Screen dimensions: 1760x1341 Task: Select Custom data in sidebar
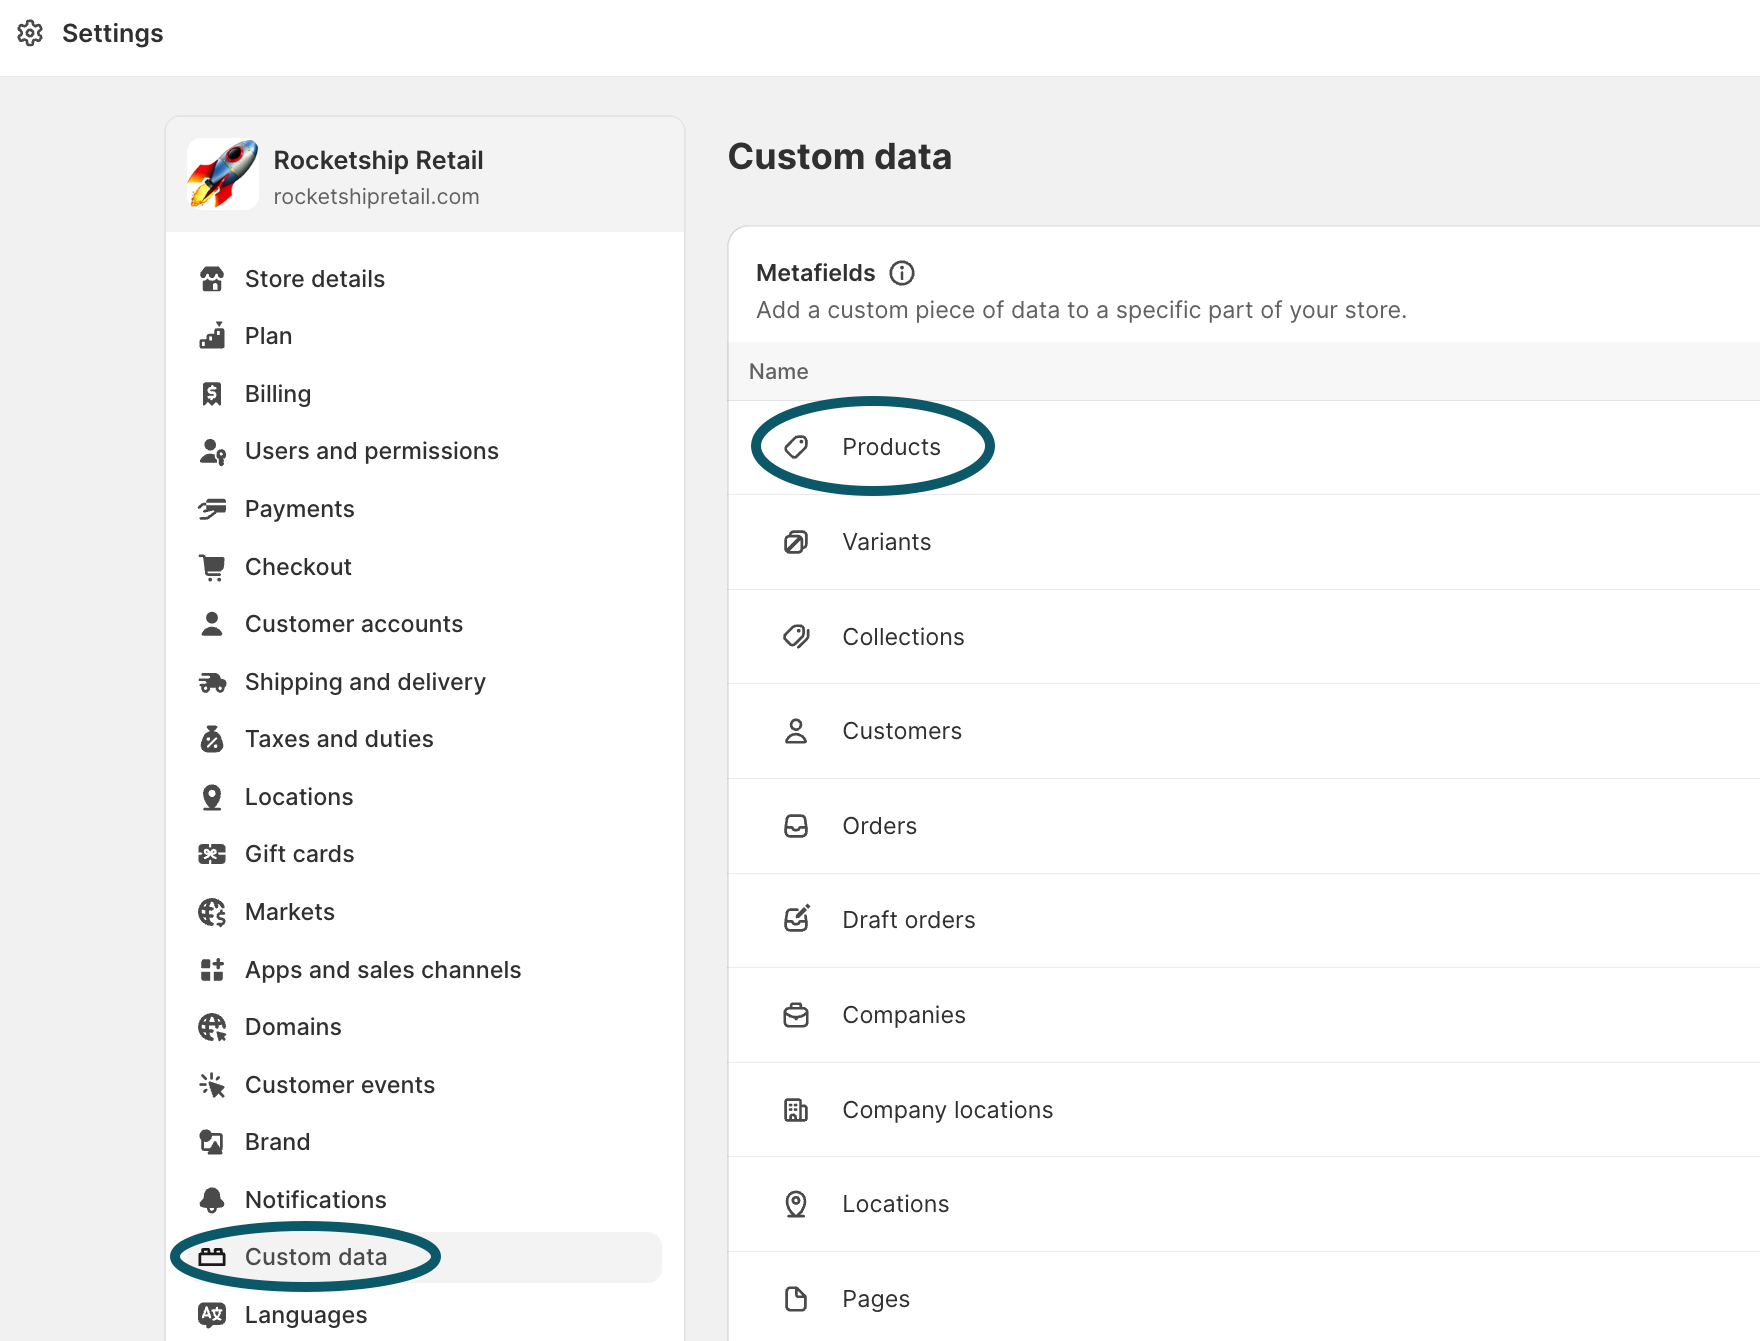[x=315, y=1257]
